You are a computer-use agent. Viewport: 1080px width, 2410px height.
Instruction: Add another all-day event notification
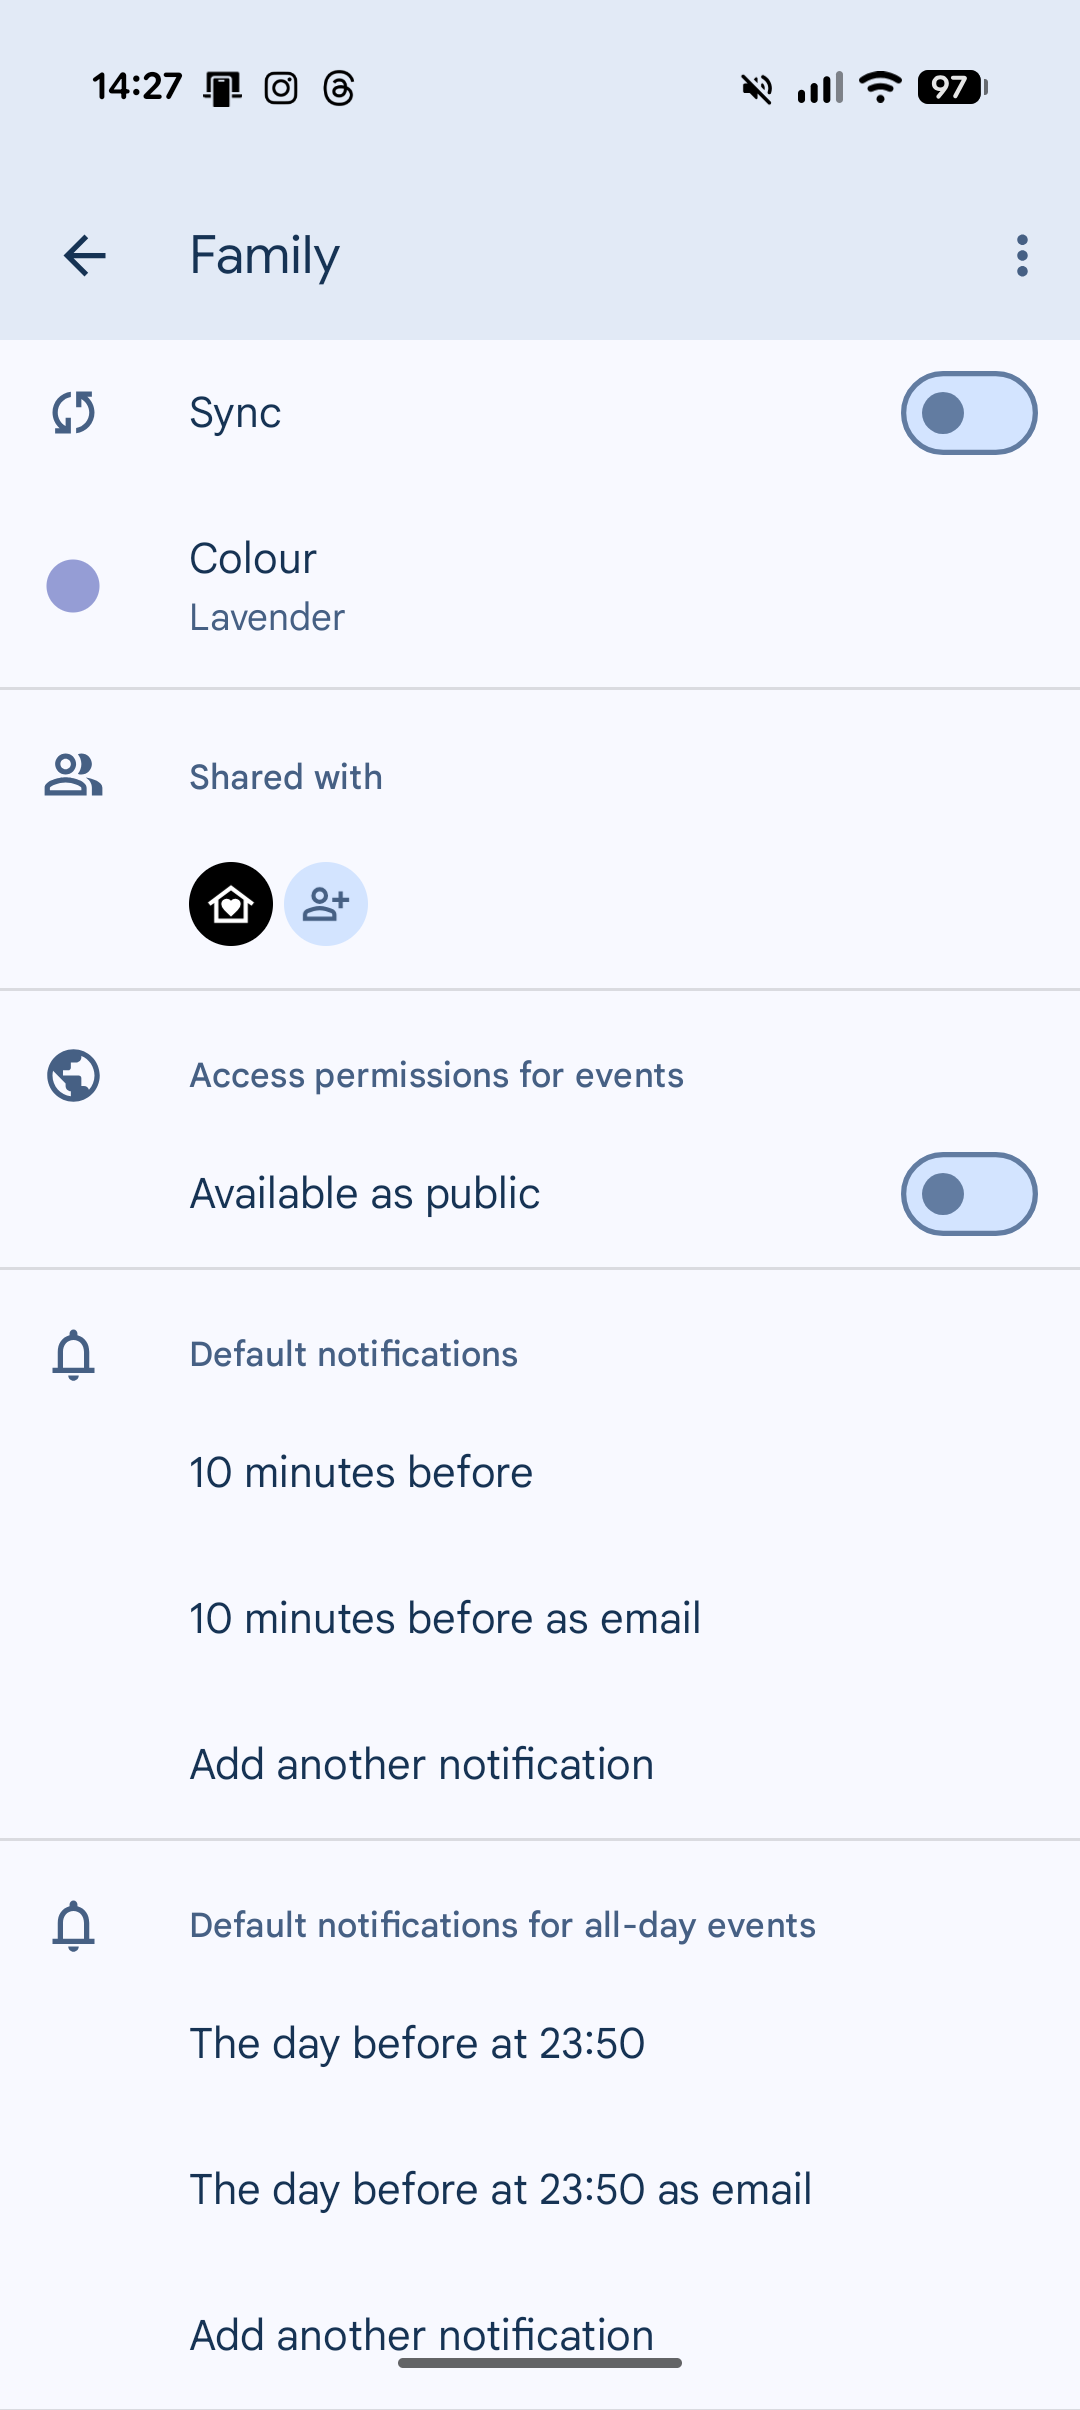pyautogui.click(x=421, y=2334)
